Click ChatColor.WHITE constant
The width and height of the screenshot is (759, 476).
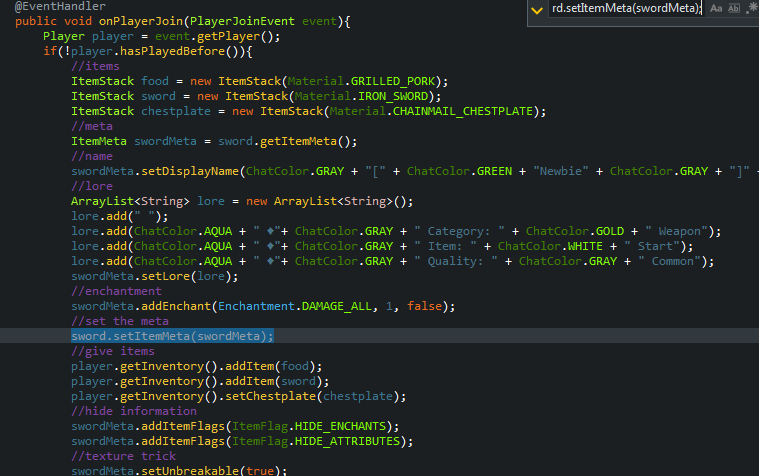[x=550, y=246]
